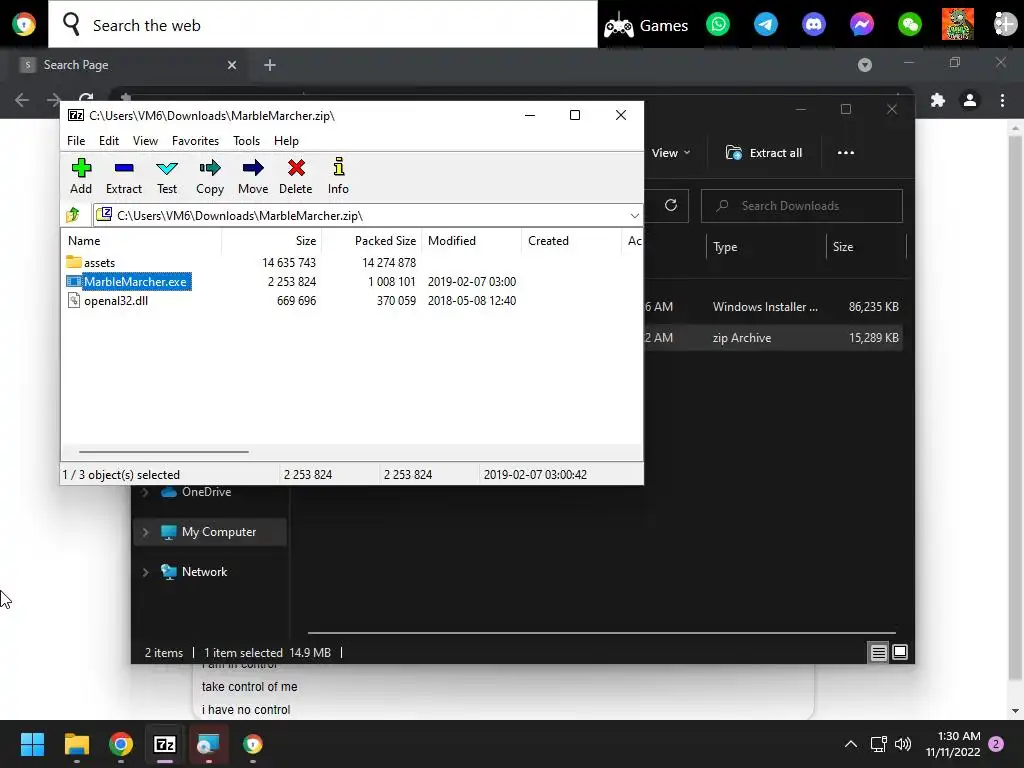This screenshot has height=768, width=1024.
Task: Open Windows Start menu
Action: coord(32,744)
